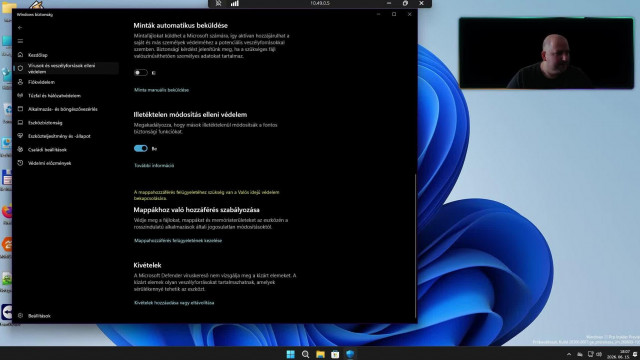Select Vírusok és veszélyforrások elleni védelem

tap(65, 68)
